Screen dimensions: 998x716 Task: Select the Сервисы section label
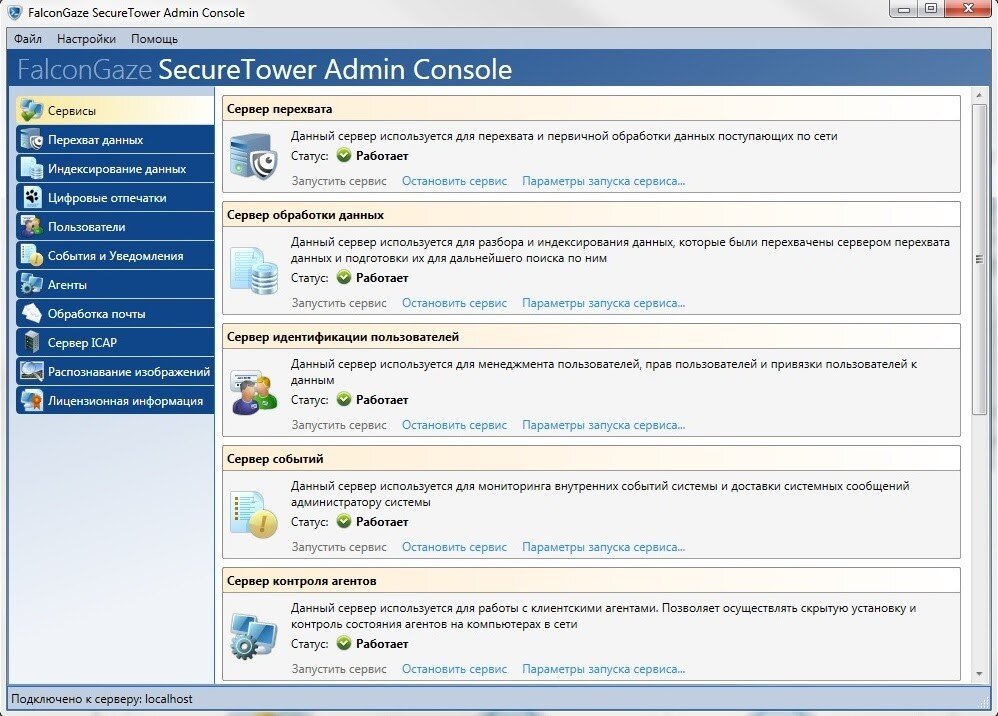tap(72, 111)
